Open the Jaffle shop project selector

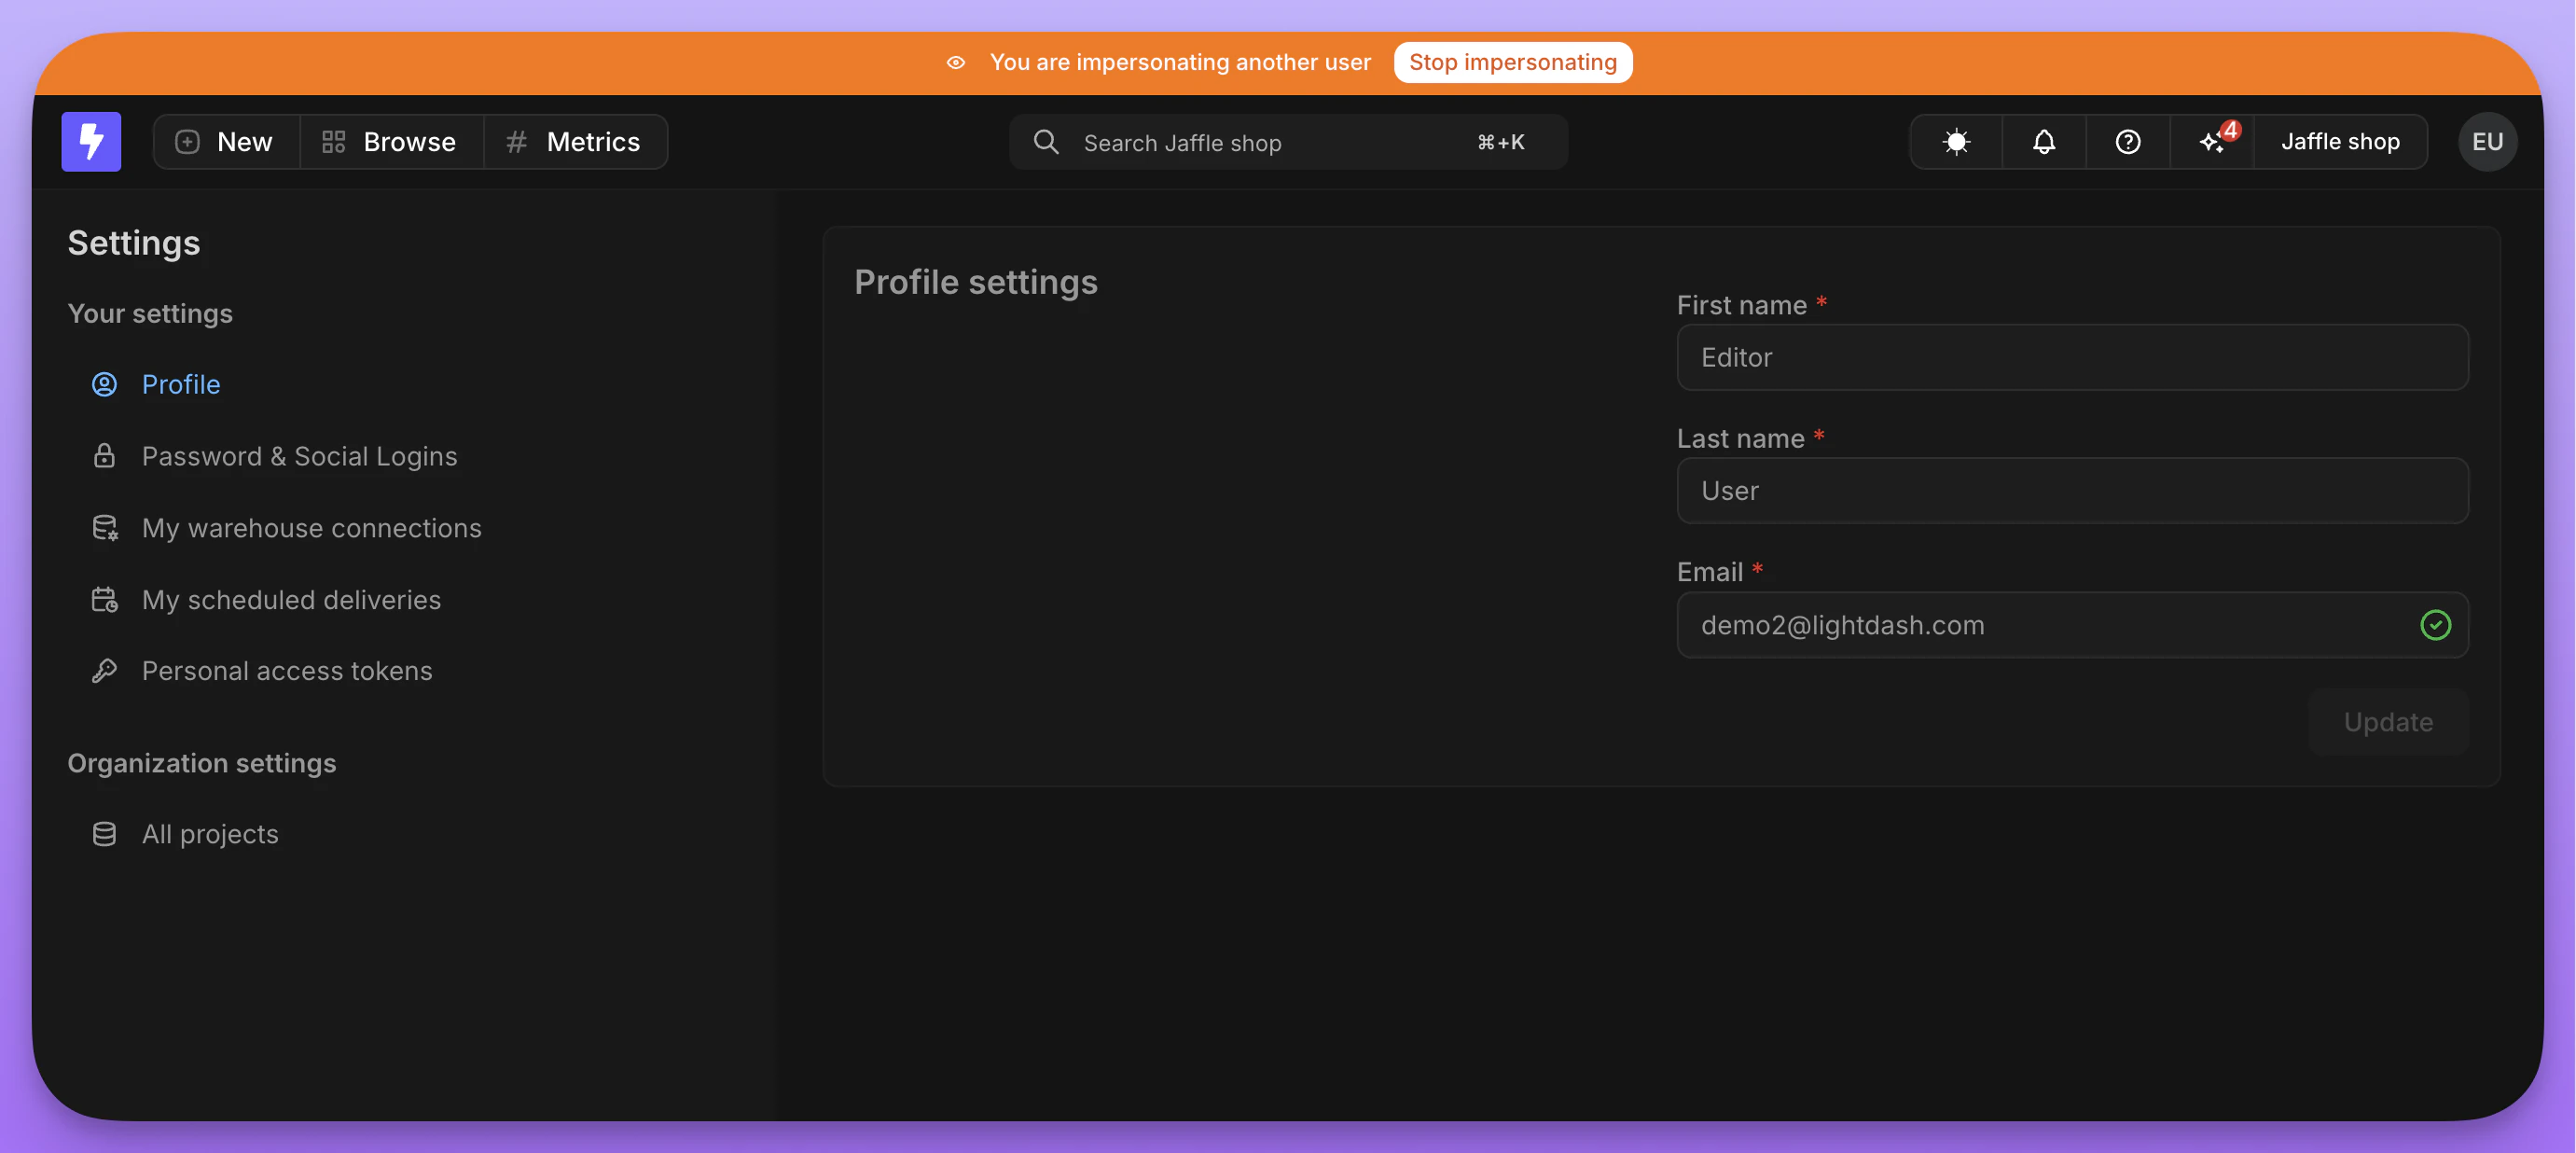pos(2341,141)
